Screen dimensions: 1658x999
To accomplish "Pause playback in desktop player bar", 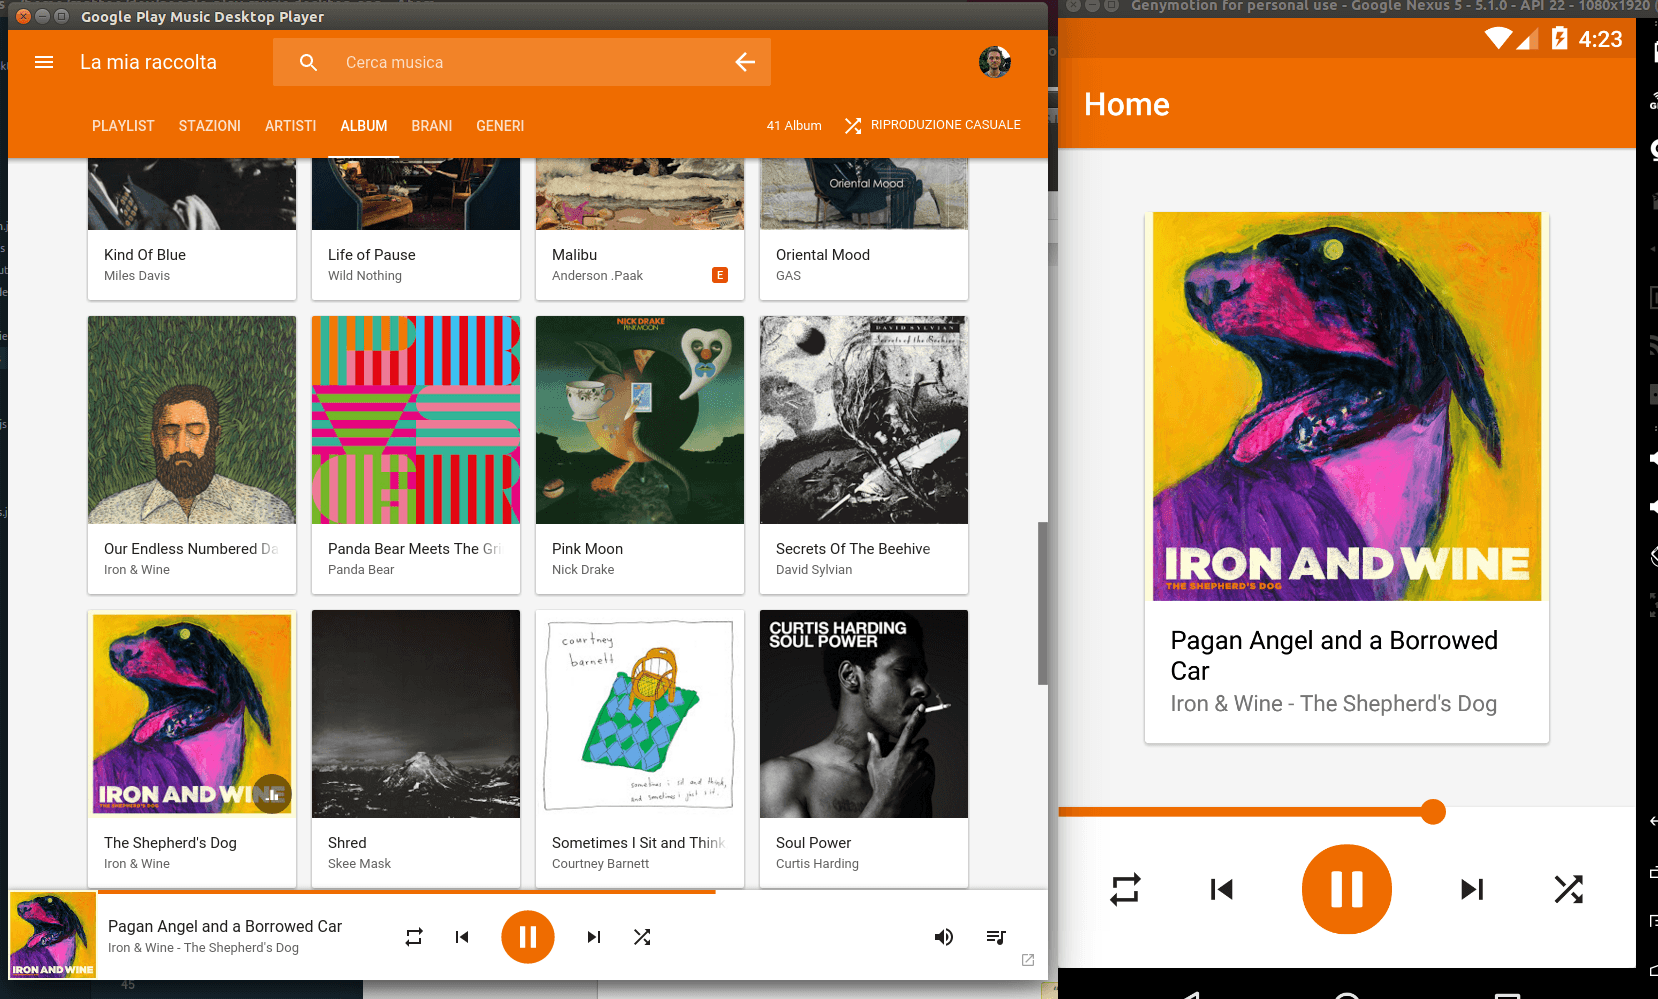I will coord(528,937).
